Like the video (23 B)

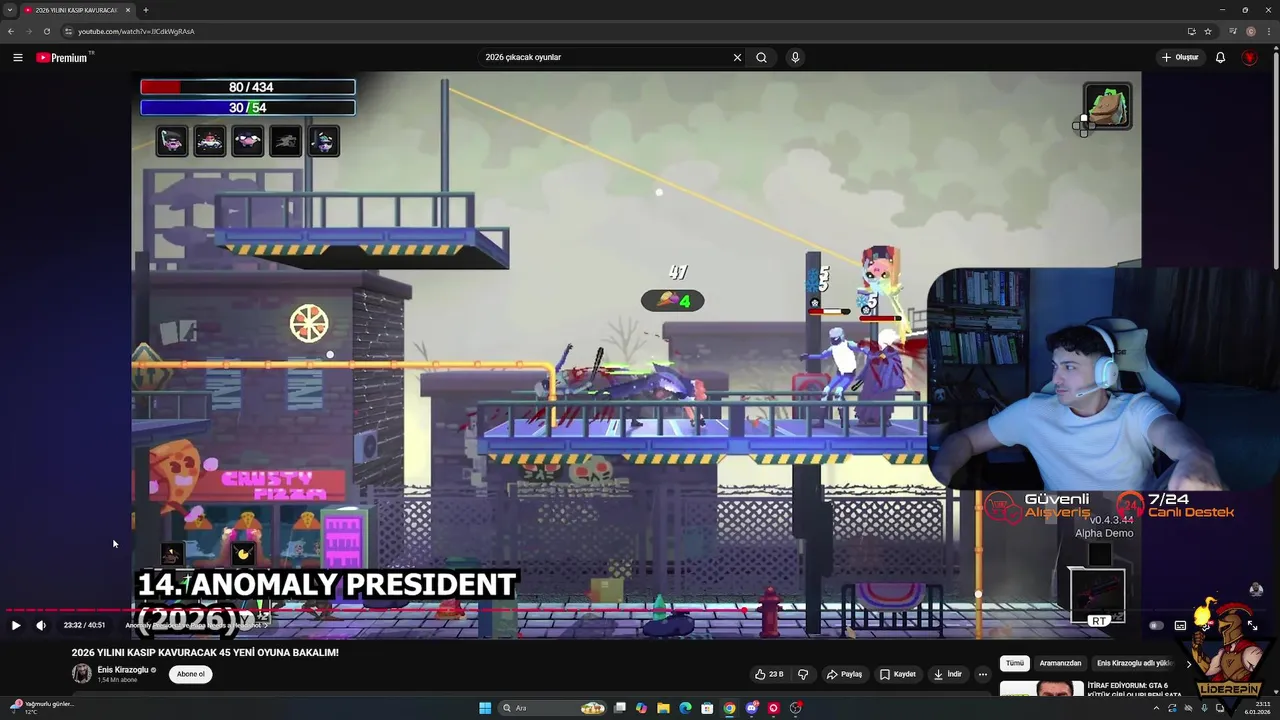coord(769,674)
